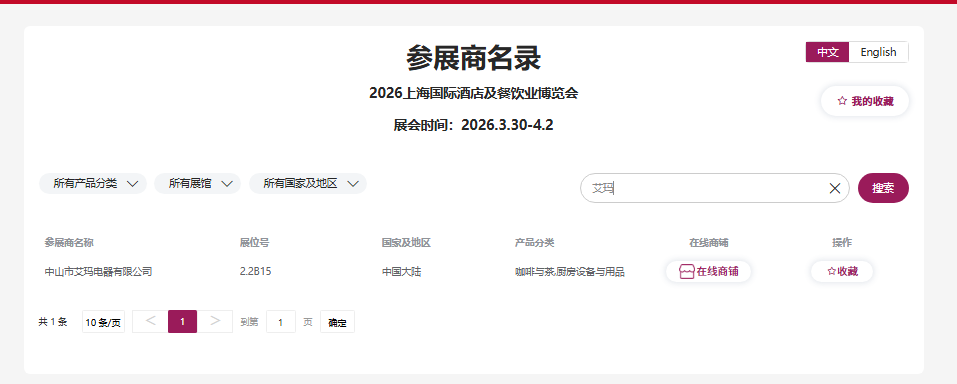
Task: Open the 所有展馆 dropdown
Action: click(197, 183)
